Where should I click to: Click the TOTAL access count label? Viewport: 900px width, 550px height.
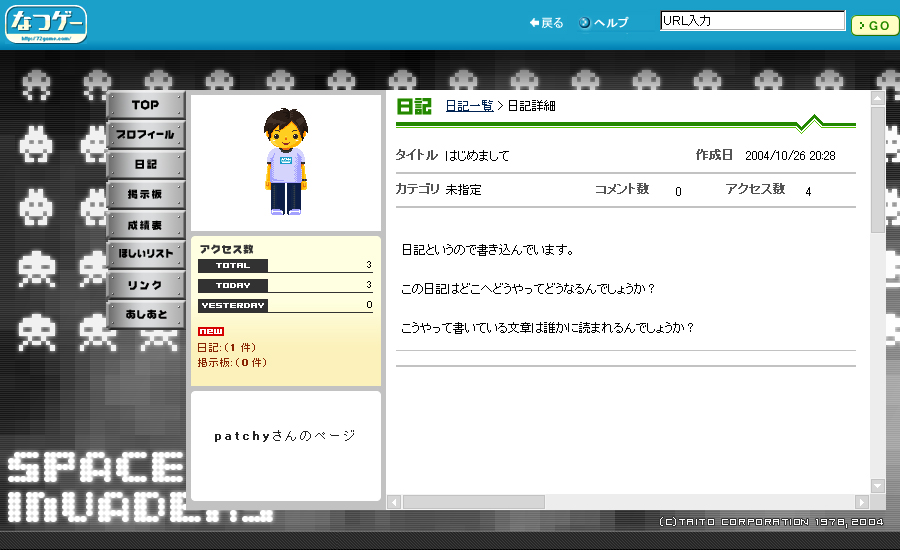pos(232,266)
